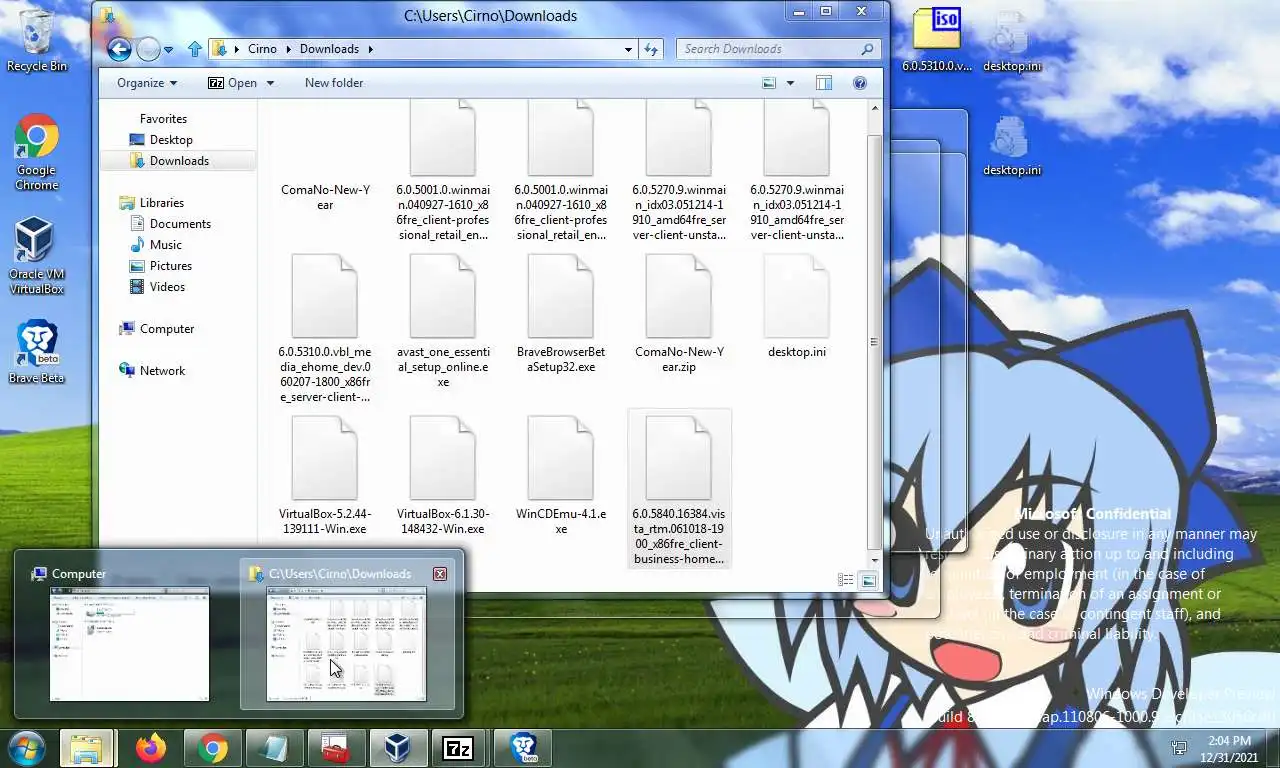The width and height of the screenshot is (1280, 768).
Task: Open Brave Beta desktop shortcut
Action: click(37, 352)
